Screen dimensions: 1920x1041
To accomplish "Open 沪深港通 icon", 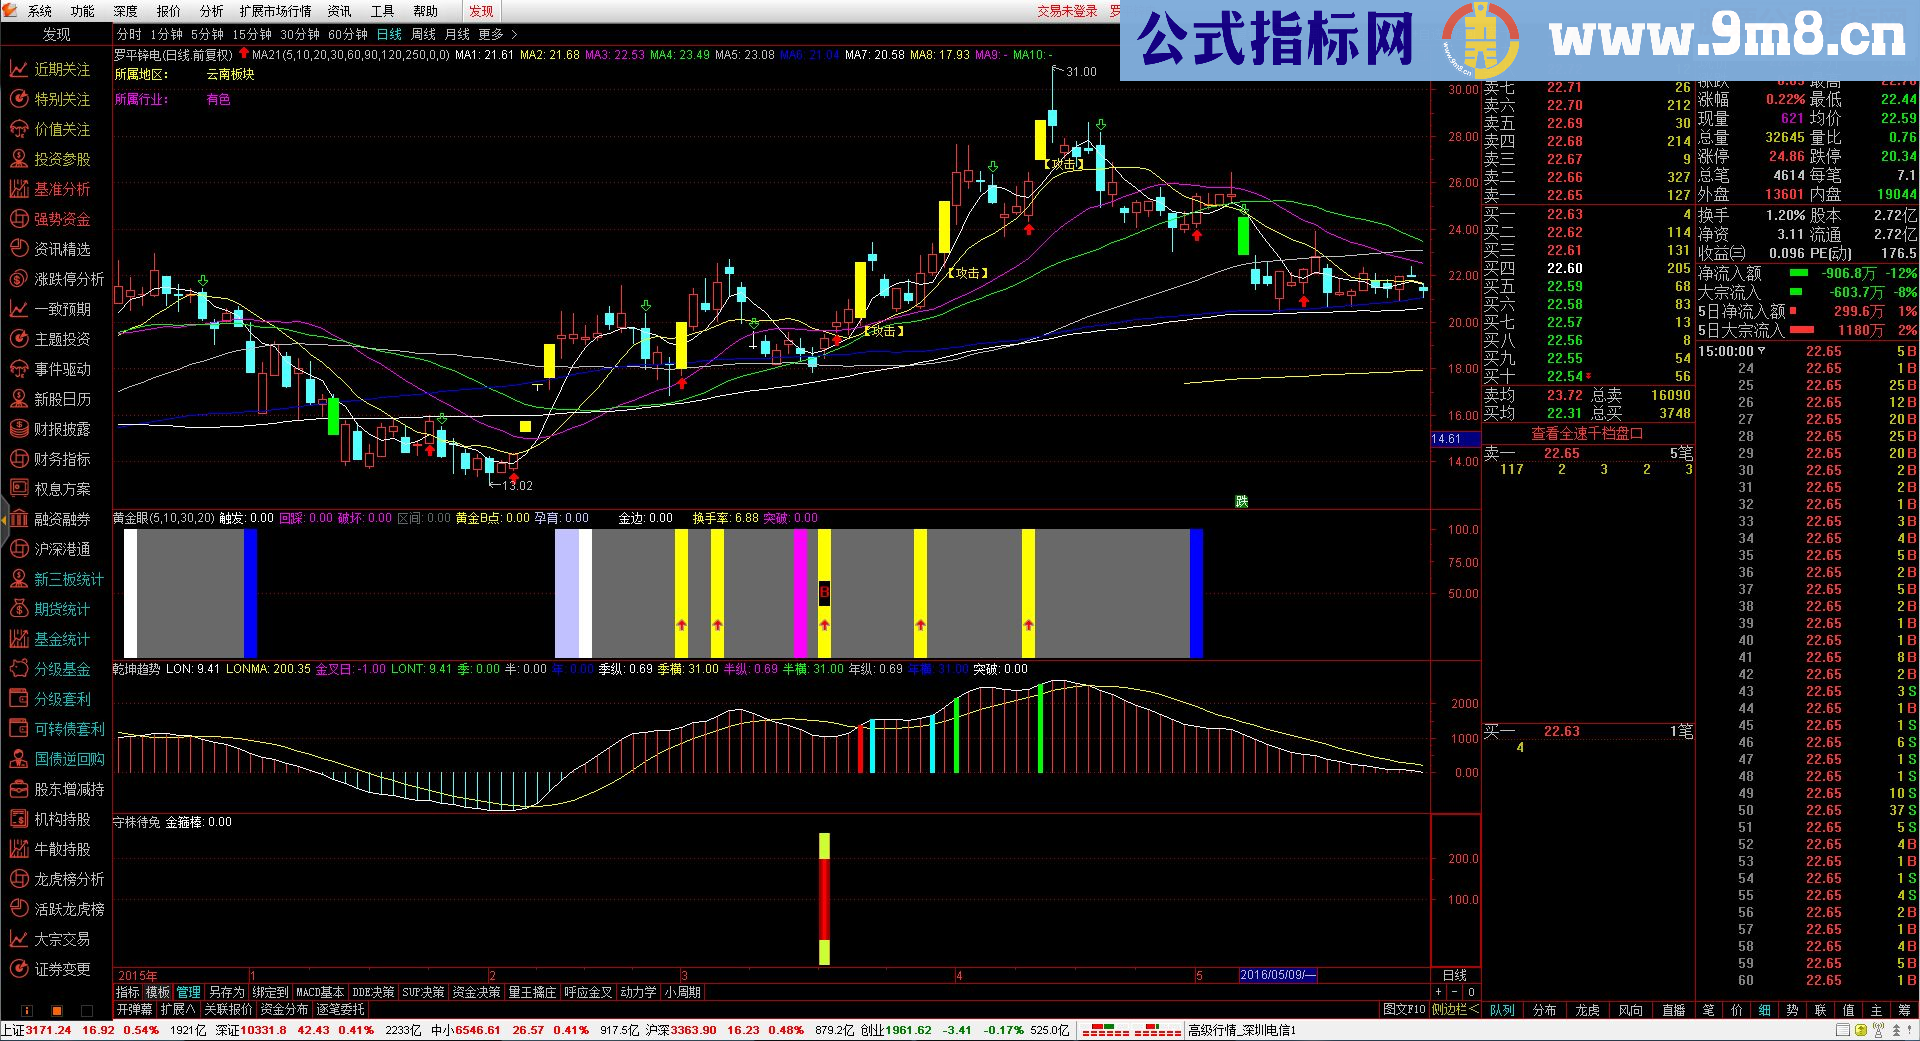I will (18, 549).
